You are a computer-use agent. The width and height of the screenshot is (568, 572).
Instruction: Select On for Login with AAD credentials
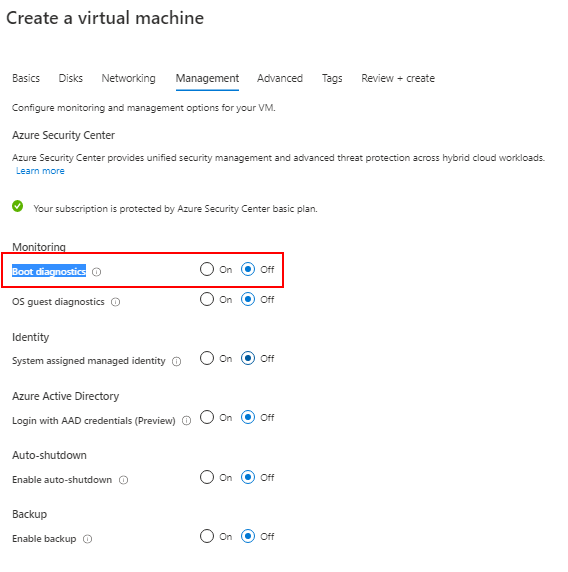tap(207, 417)
